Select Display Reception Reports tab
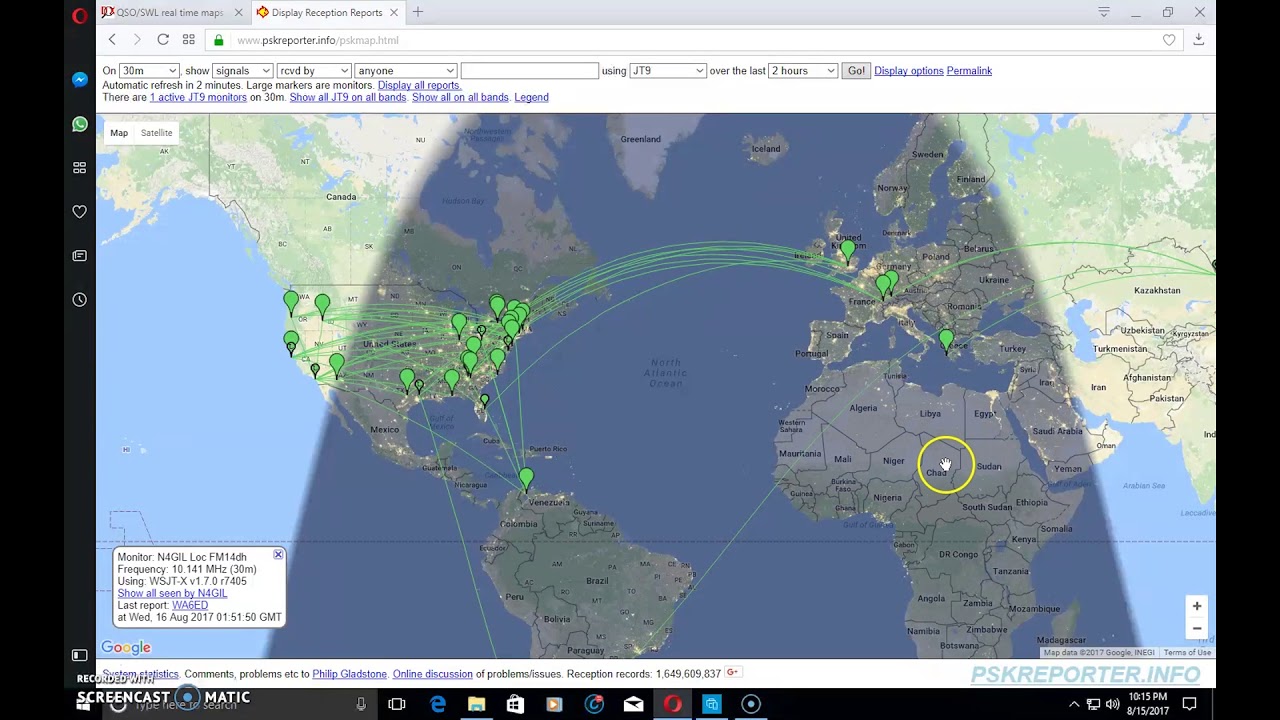 (326, 12)
